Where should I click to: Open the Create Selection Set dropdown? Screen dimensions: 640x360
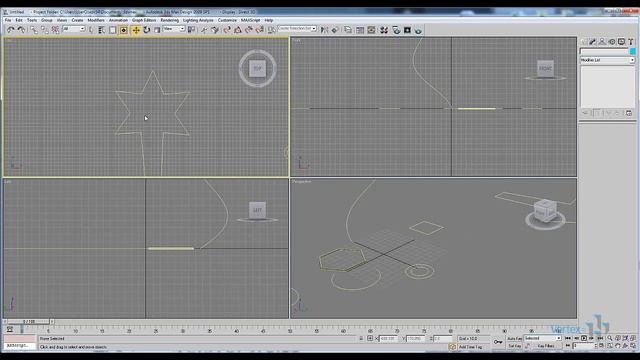(297, 29)
